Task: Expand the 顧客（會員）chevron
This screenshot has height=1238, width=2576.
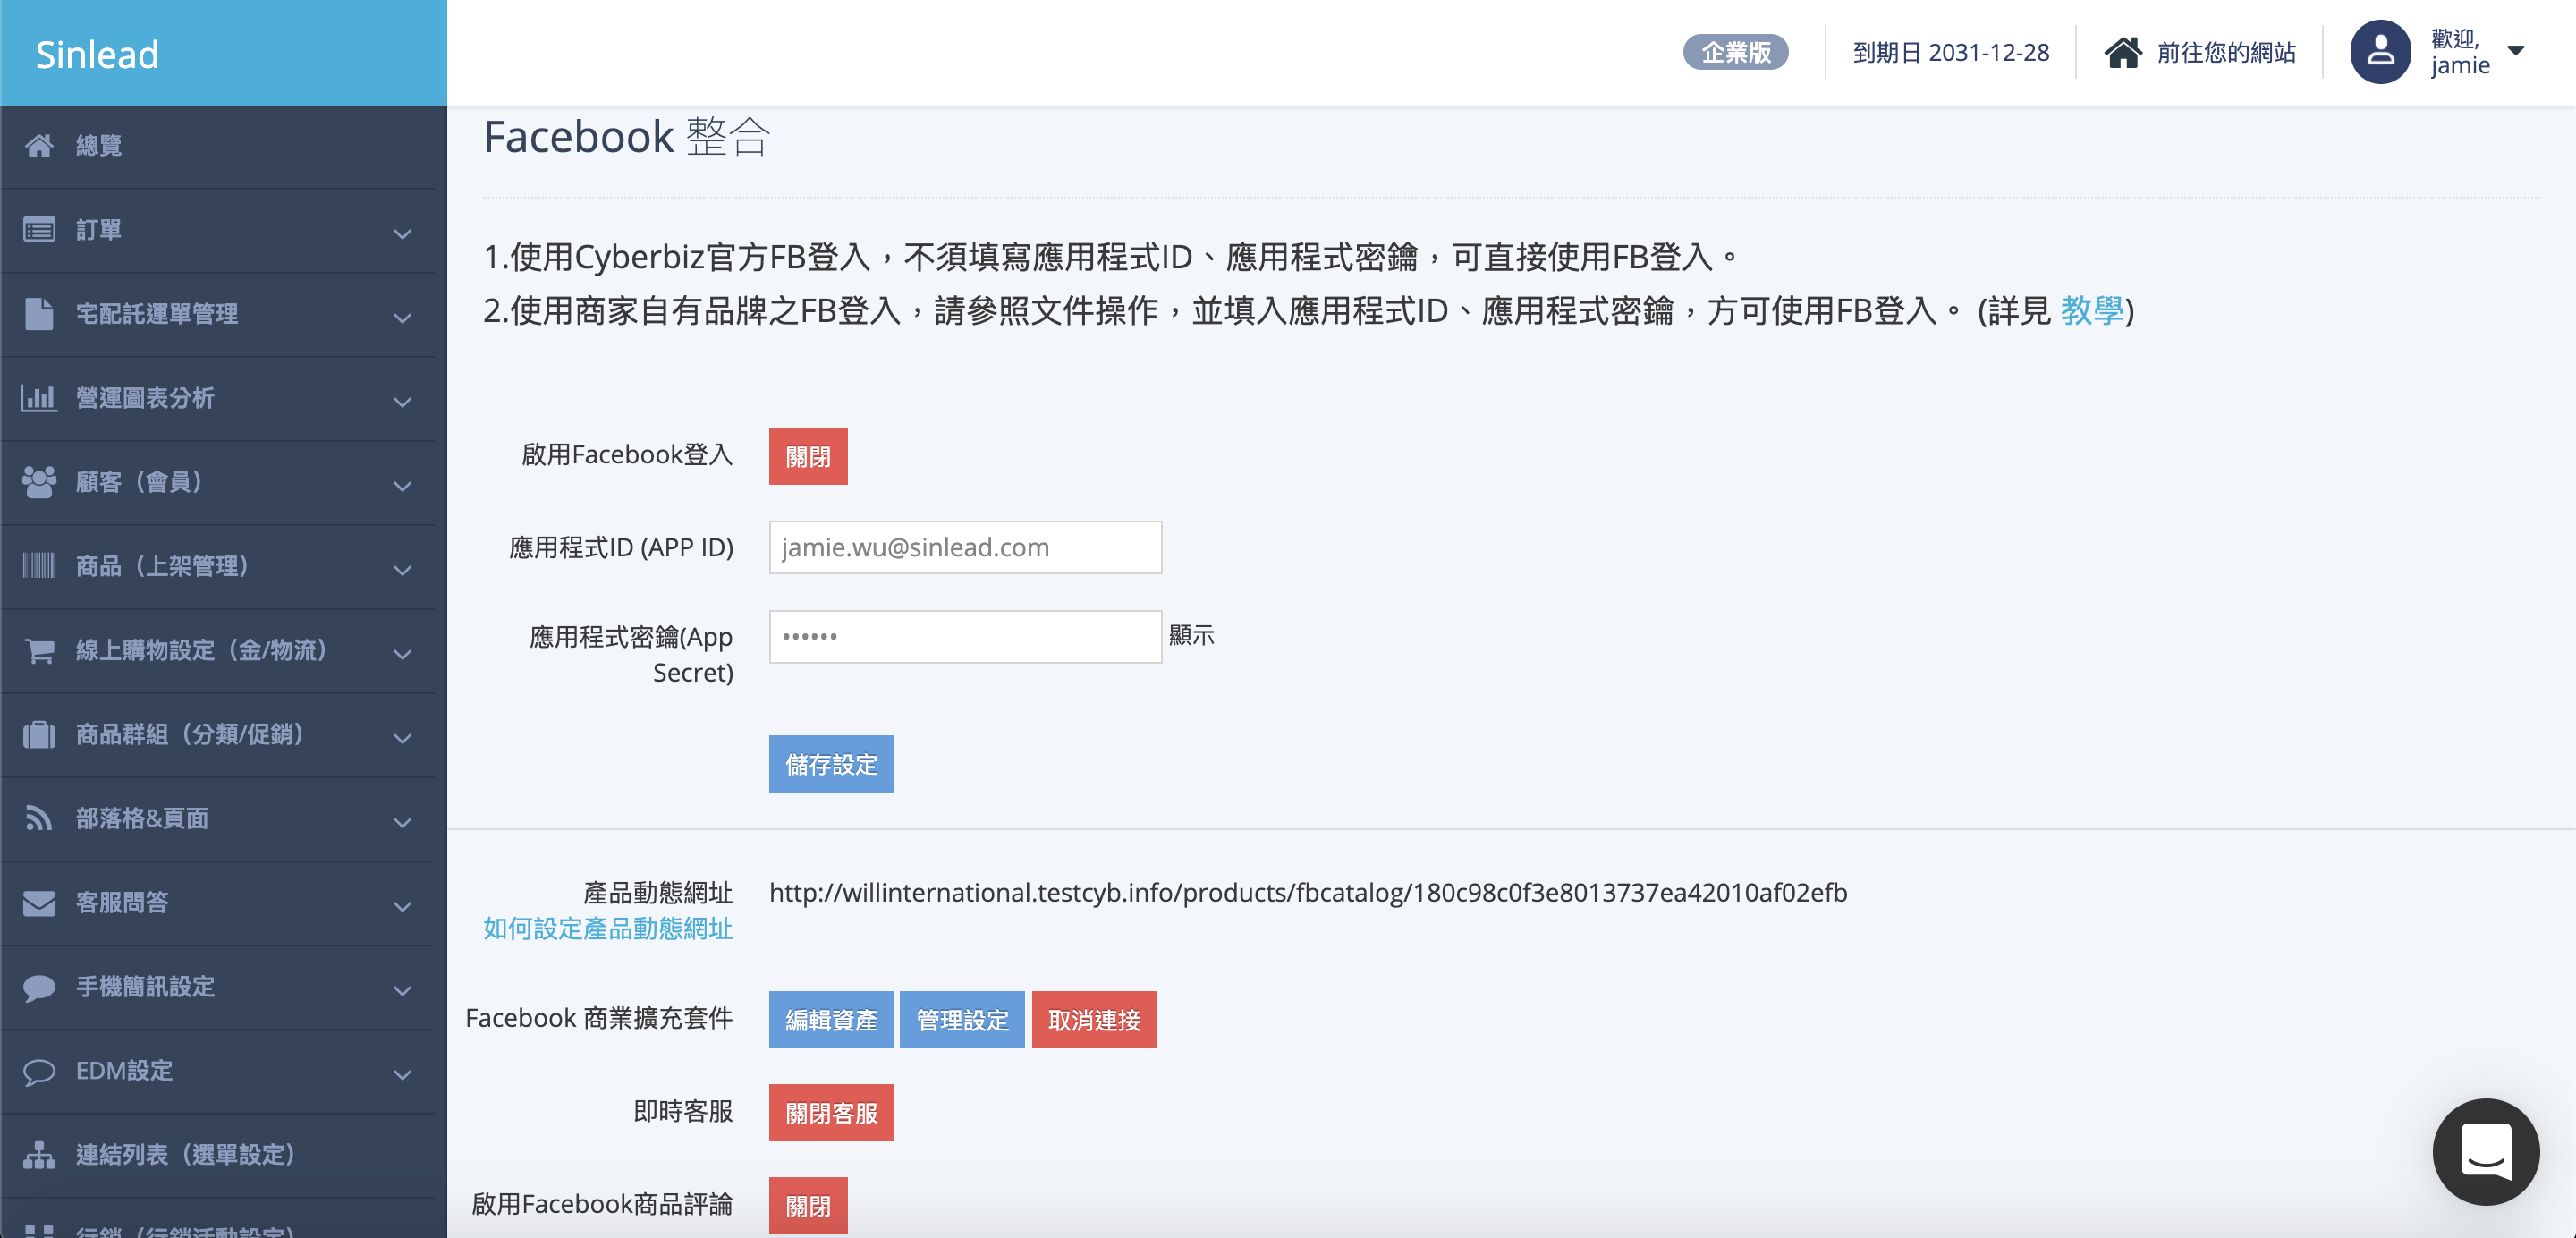Action: (402, 486)
